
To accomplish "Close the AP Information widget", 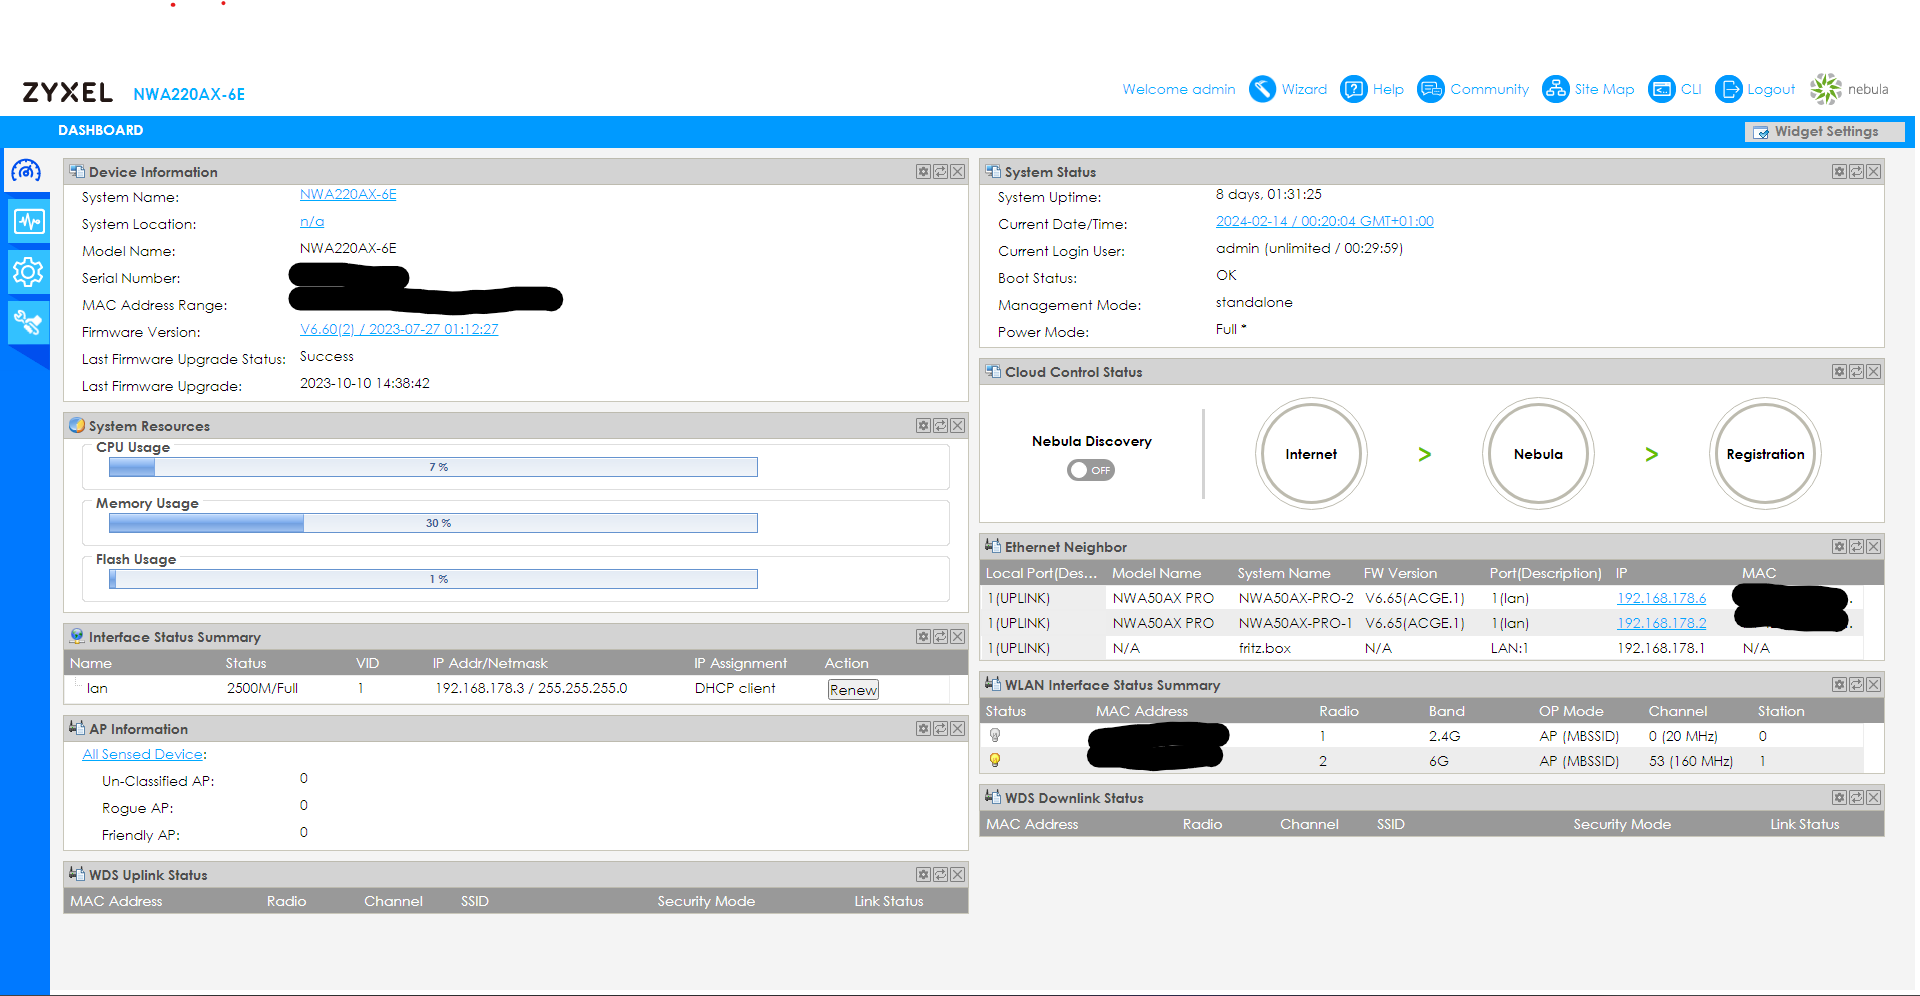I will pyautogui.click(x=957, y=729).
